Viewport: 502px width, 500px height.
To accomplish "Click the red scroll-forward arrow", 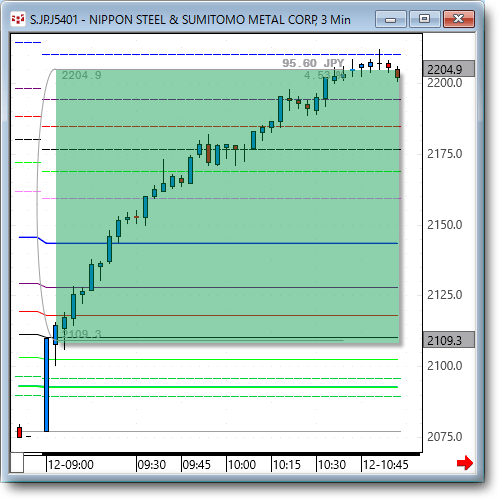I will click(x=465, y=463).
